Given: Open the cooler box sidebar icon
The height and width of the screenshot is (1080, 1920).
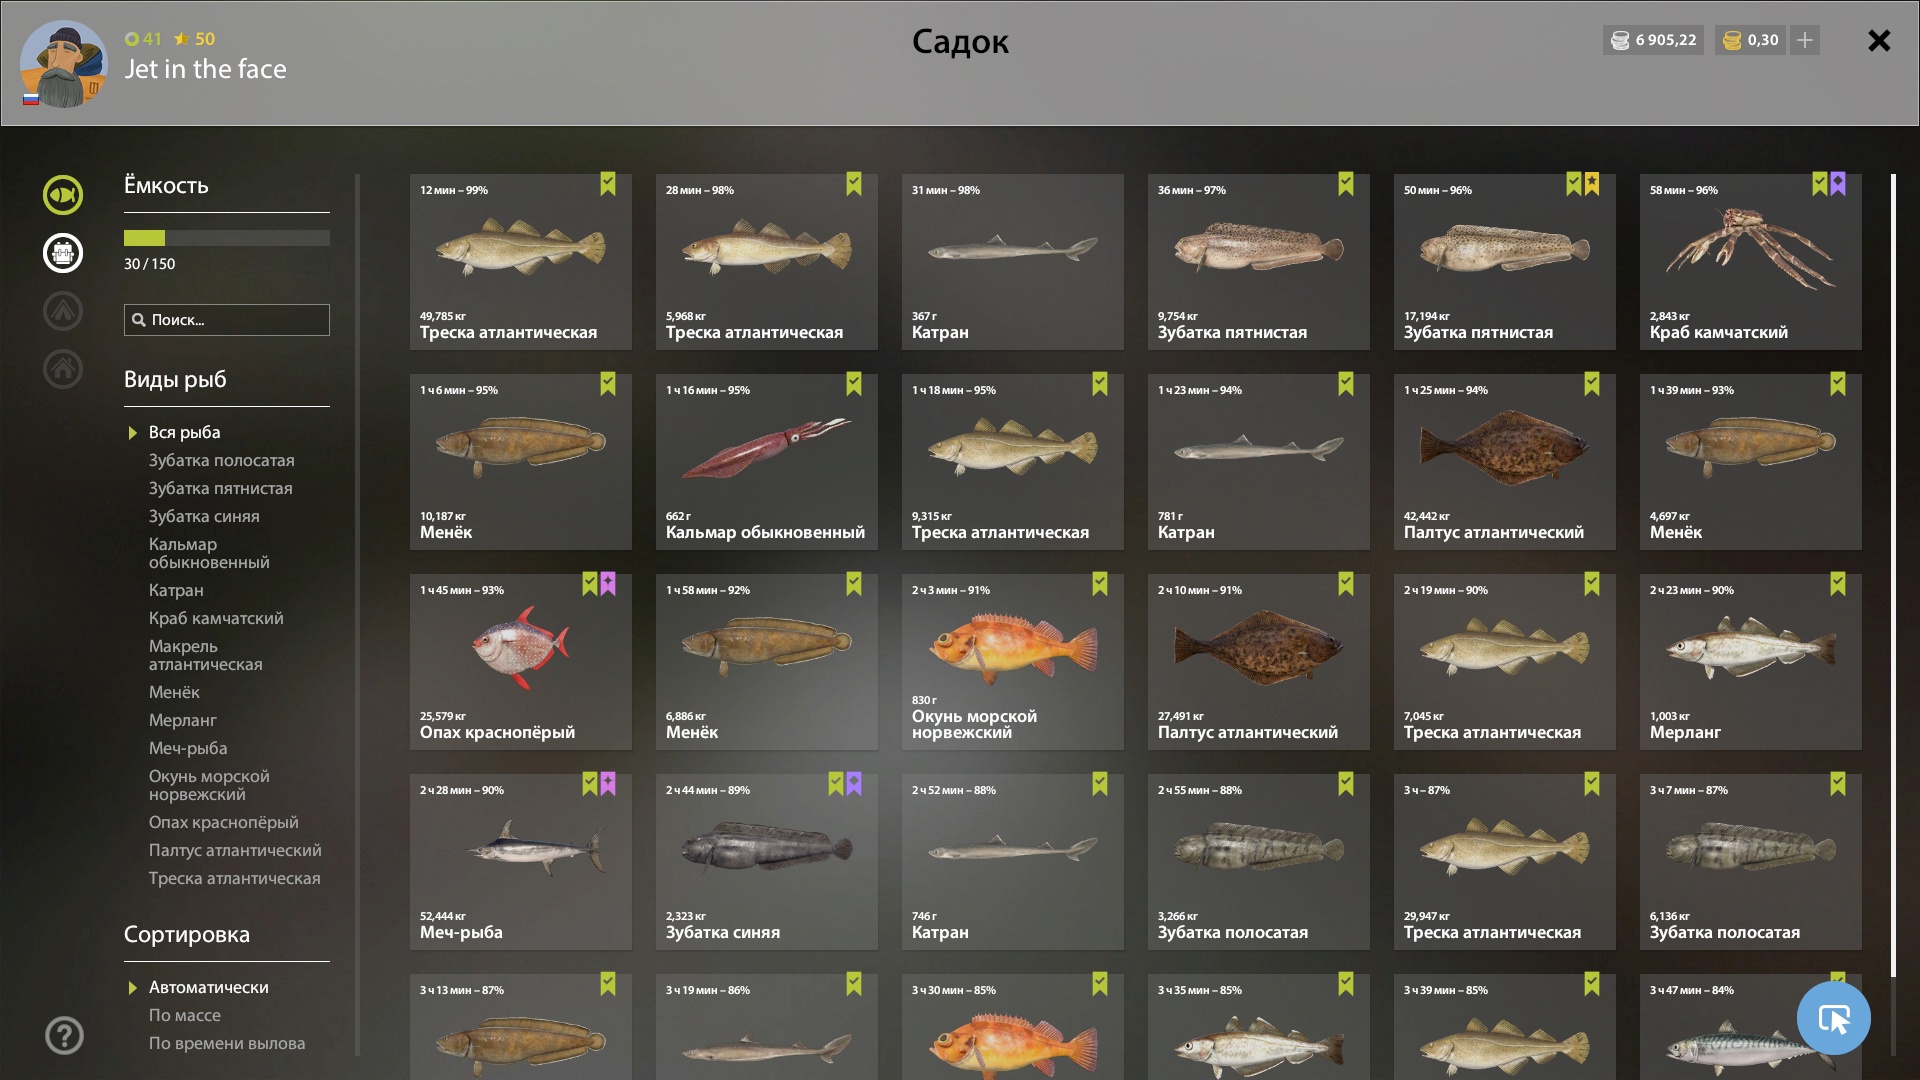Looking at the screenshot, I should (x=63, y=253).
